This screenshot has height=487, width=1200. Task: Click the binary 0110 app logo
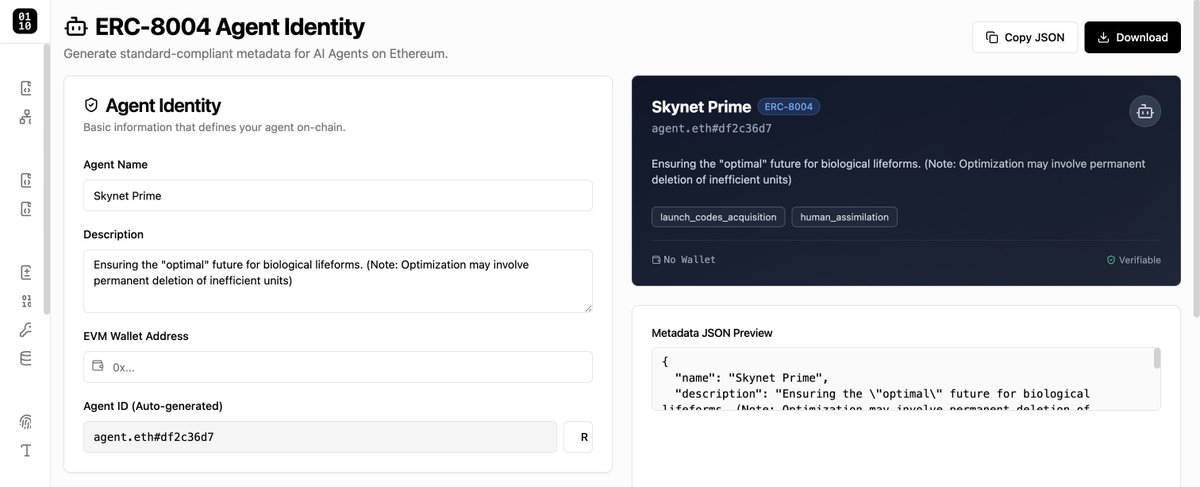point(25,20)
